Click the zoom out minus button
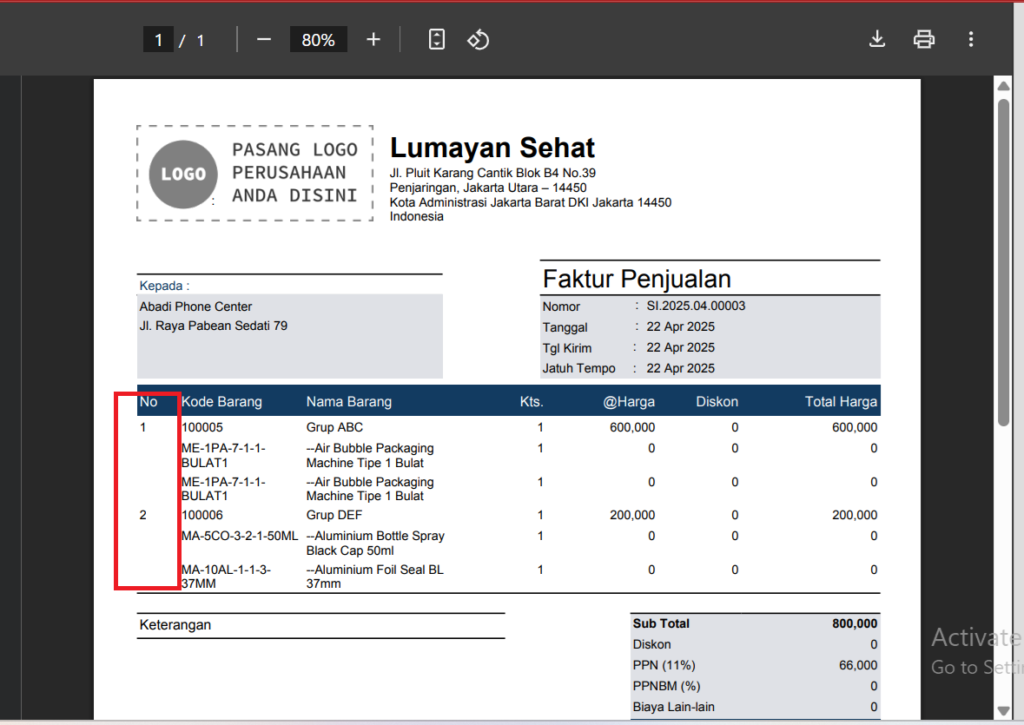Viewport: 1024px width, 725px height. (264, 40)
